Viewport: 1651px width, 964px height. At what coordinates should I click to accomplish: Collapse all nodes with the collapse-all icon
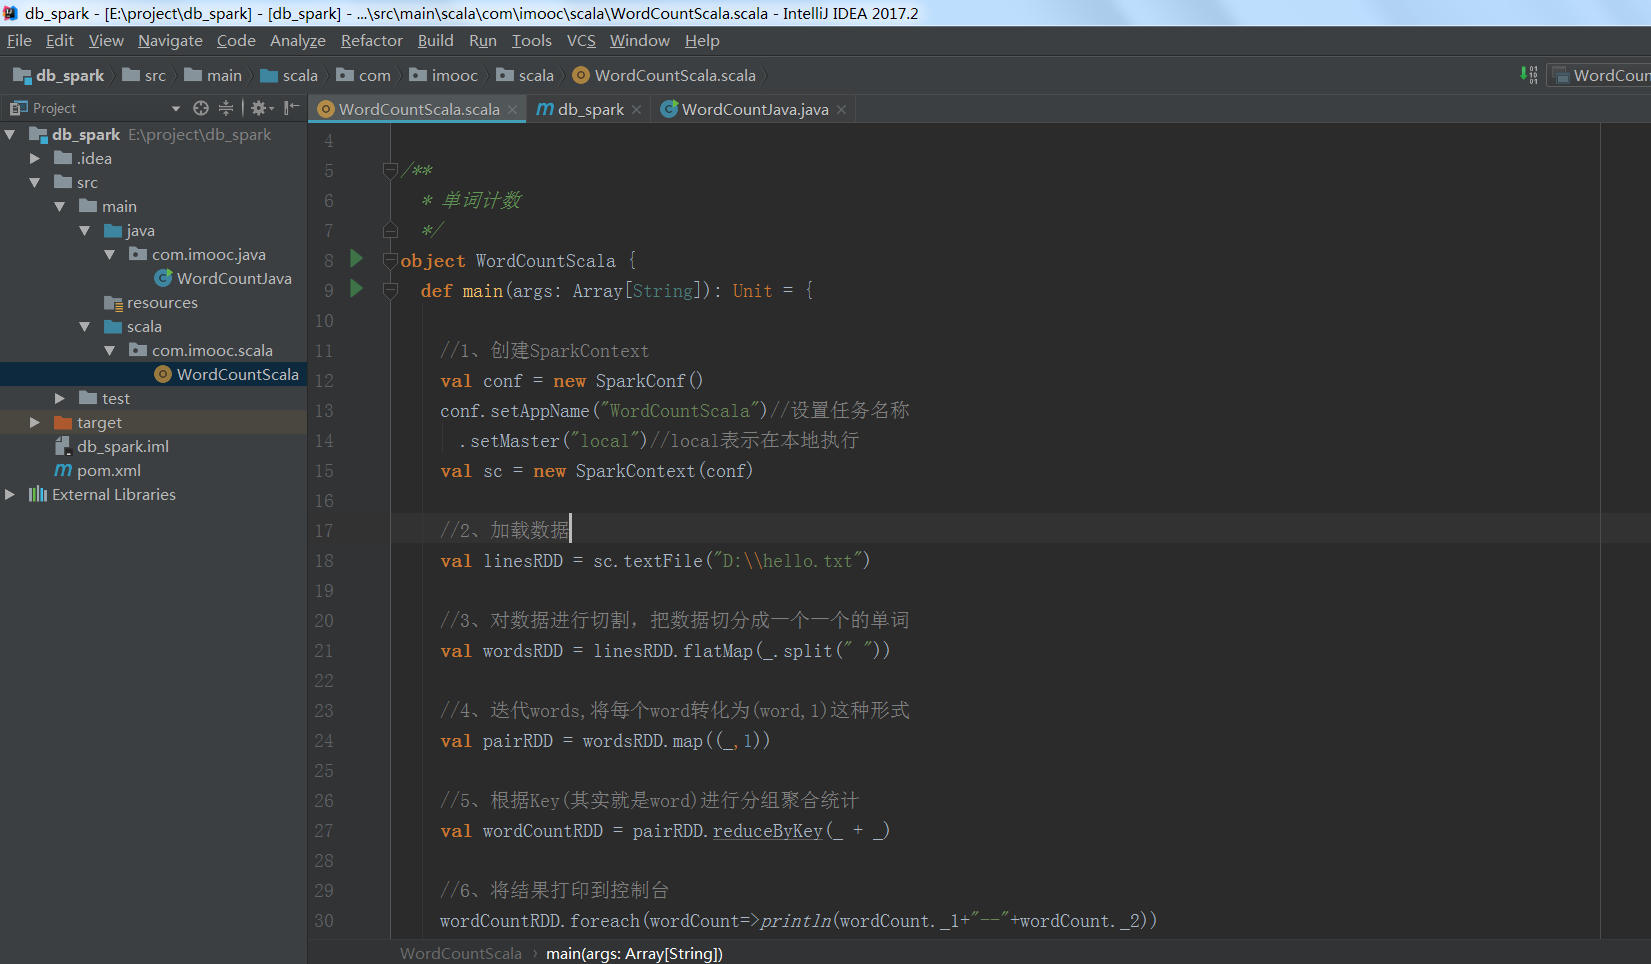coord(225,107)
